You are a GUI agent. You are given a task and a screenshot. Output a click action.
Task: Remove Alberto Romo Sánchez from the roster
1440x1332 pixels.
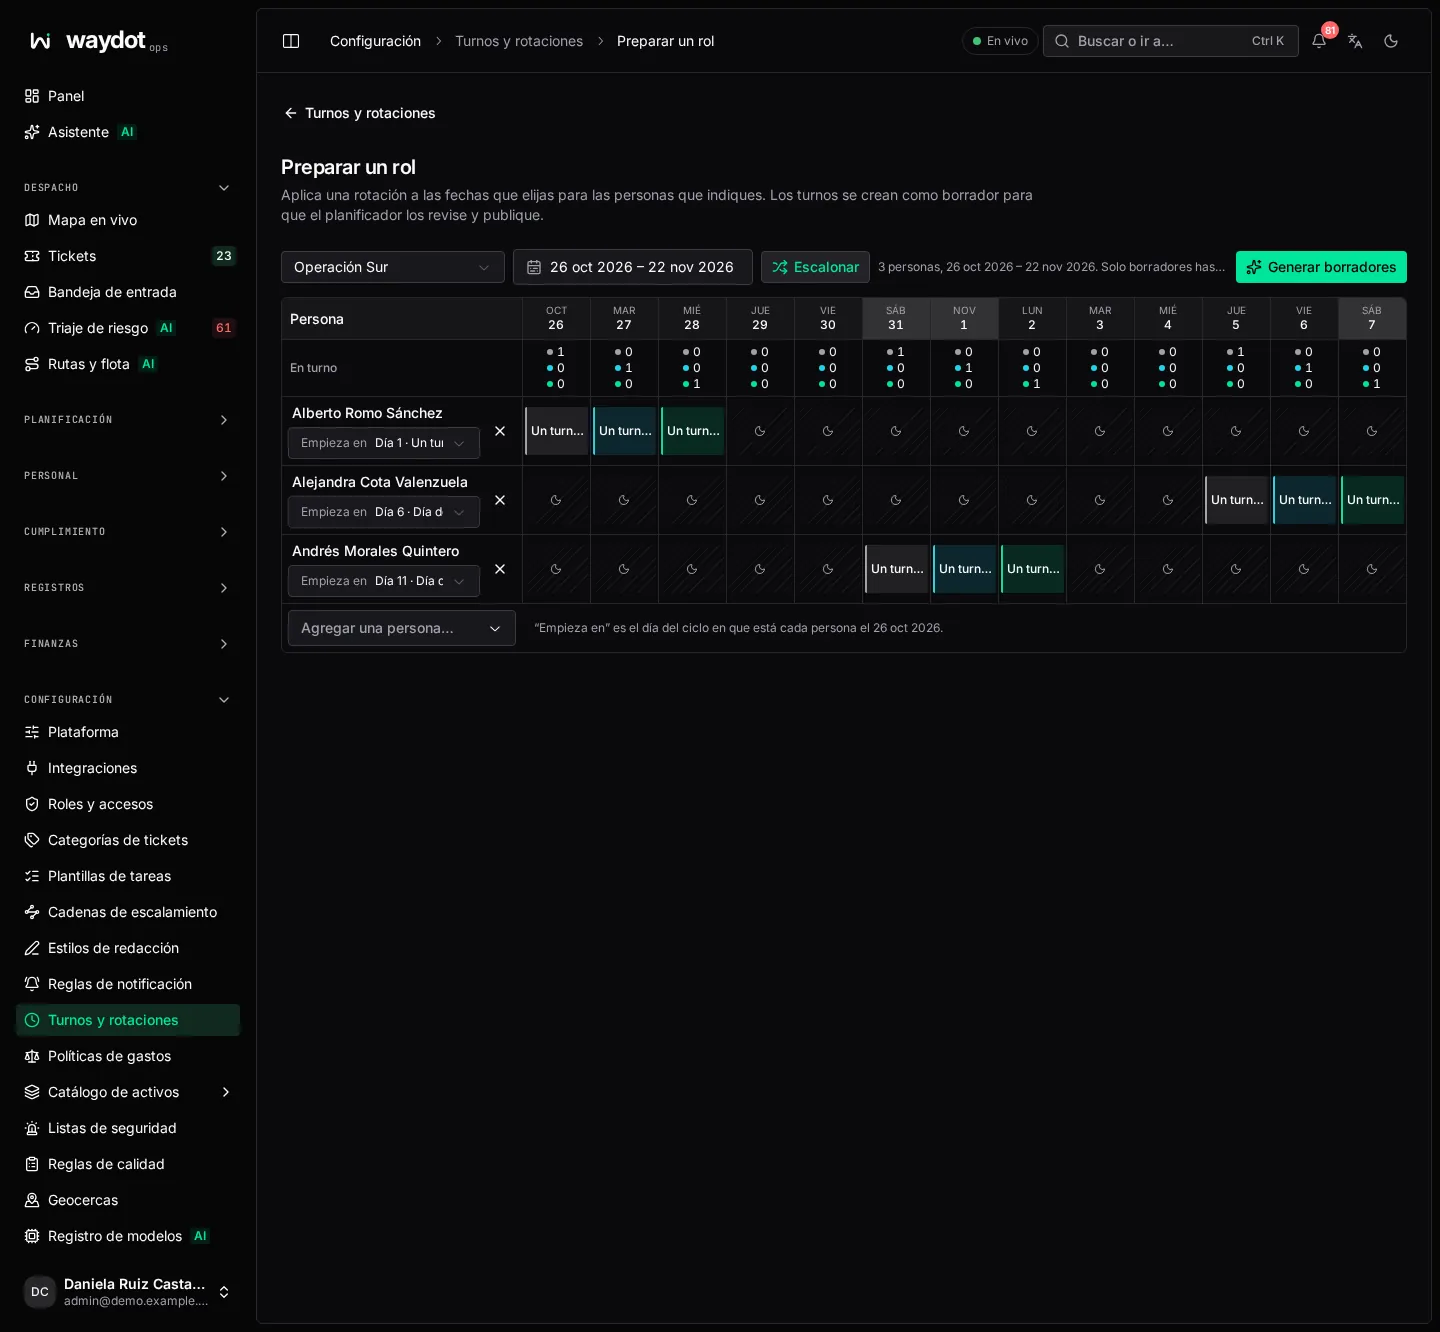[500, 431]
